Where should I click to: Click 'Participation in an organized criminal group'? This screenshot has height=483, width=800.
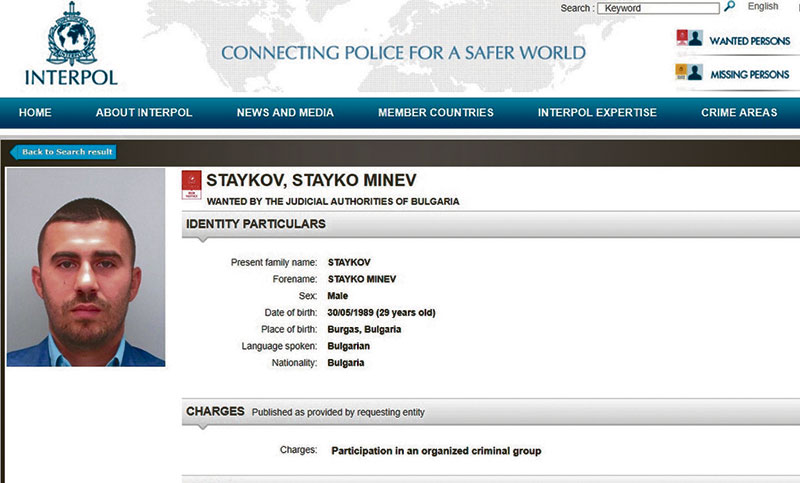[x=436, y=451]
